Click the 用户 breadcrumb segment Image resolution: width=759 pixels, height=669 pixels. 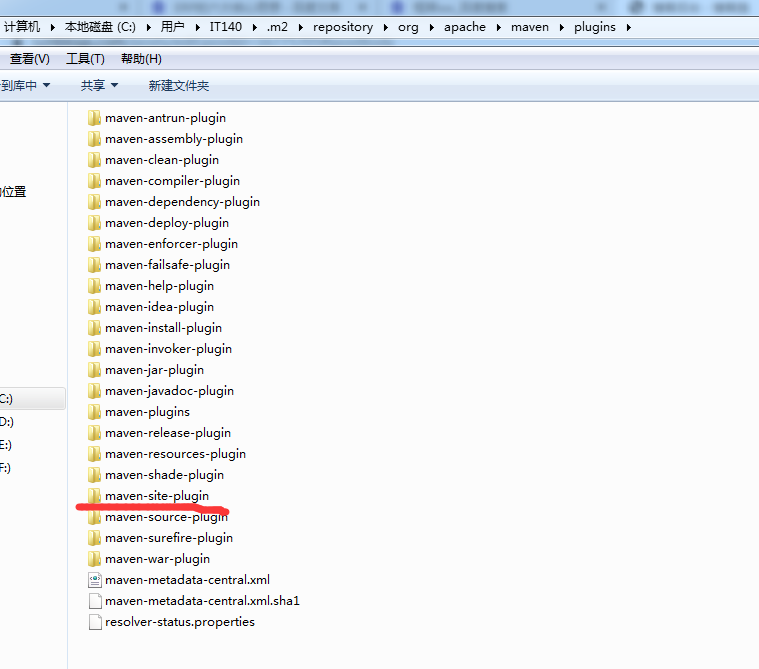click(x=172, y=27)
